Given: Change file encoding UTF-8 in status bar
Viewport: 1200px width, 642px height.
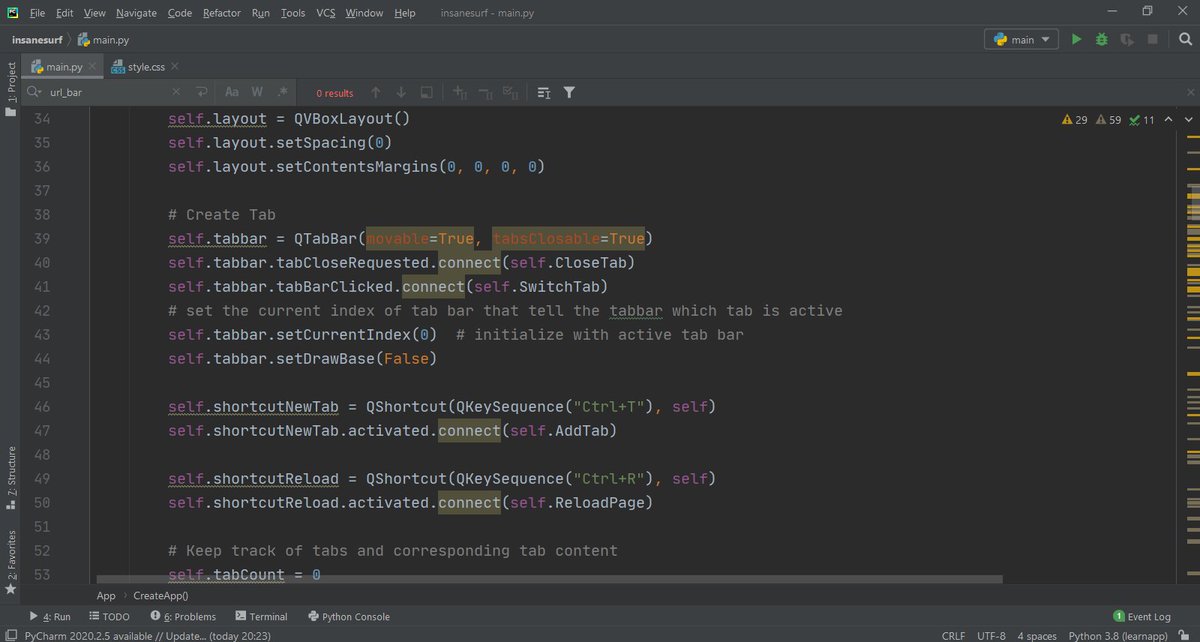Looking at the screenshot, I should tap(992, 636).
